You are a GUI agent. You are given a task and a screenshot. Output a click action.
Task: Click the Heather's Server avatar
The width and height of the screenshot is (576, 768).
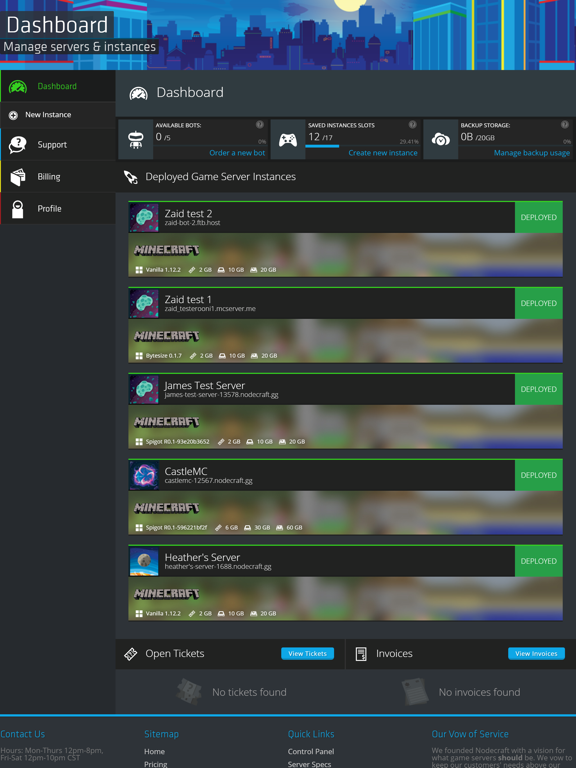pyautogui.click(x=144, y=561)
